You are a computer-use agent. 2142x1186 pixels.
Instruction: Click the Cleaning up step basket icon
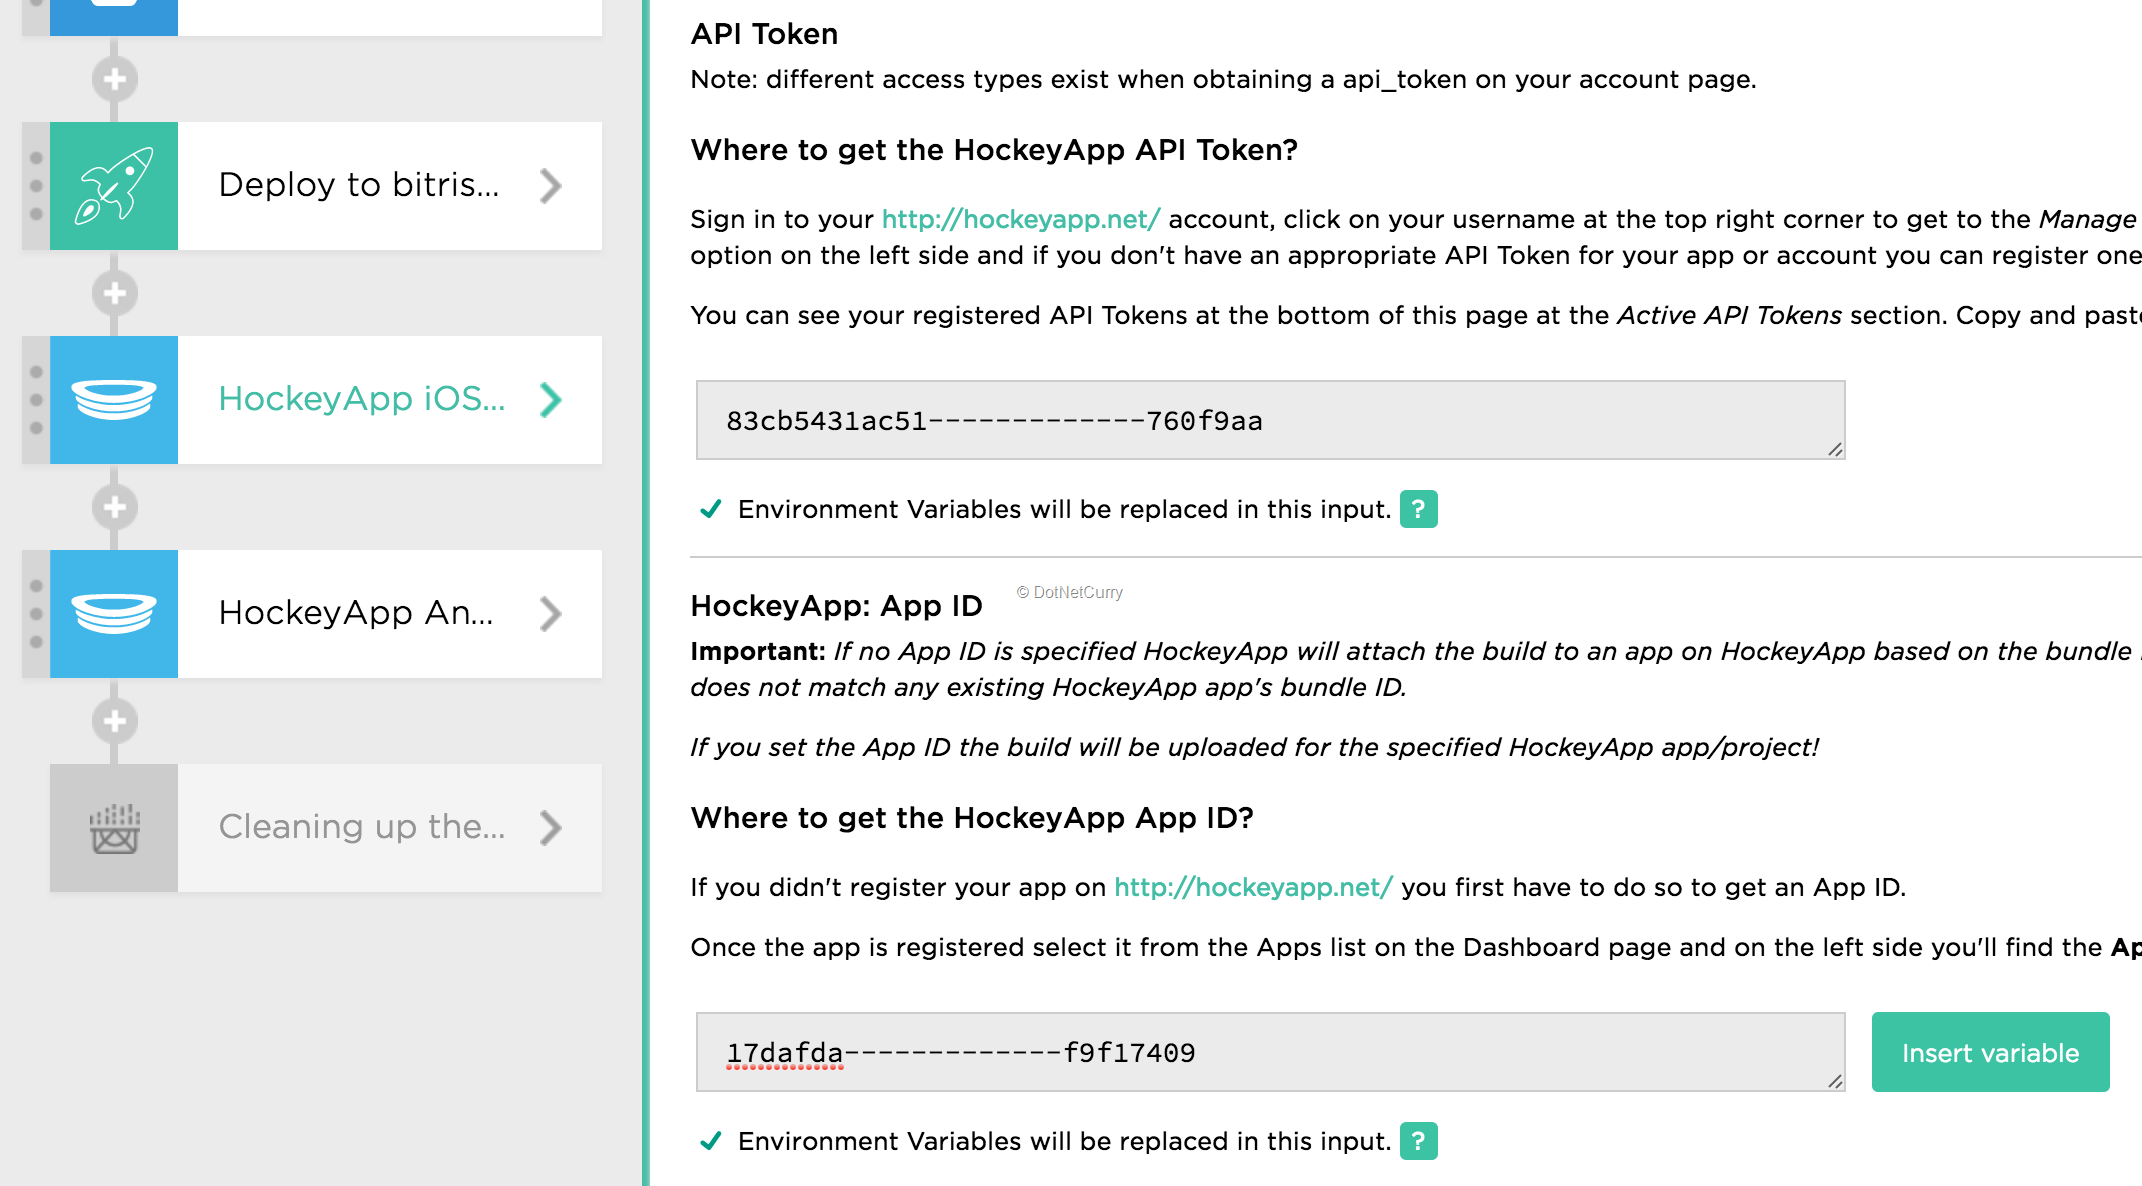pyautogui.click(x=114, y=828)
